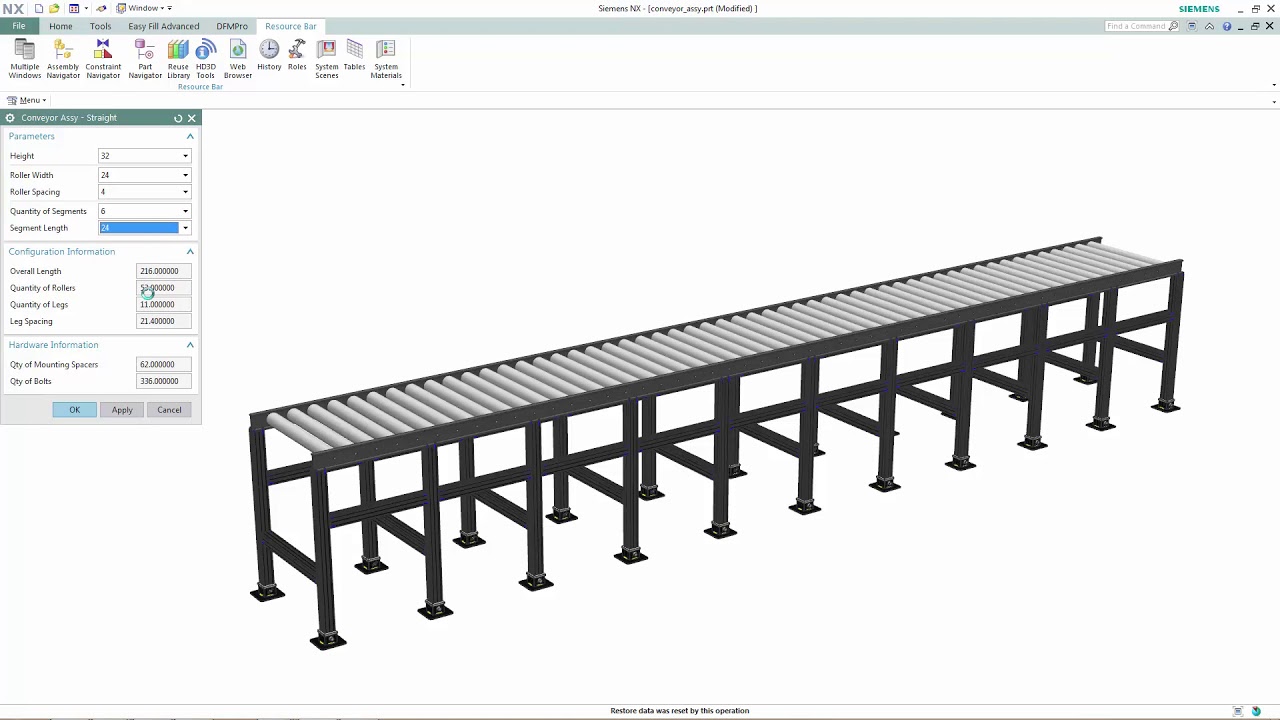Open Multiple Windows tool

click(x=25, y=59)
